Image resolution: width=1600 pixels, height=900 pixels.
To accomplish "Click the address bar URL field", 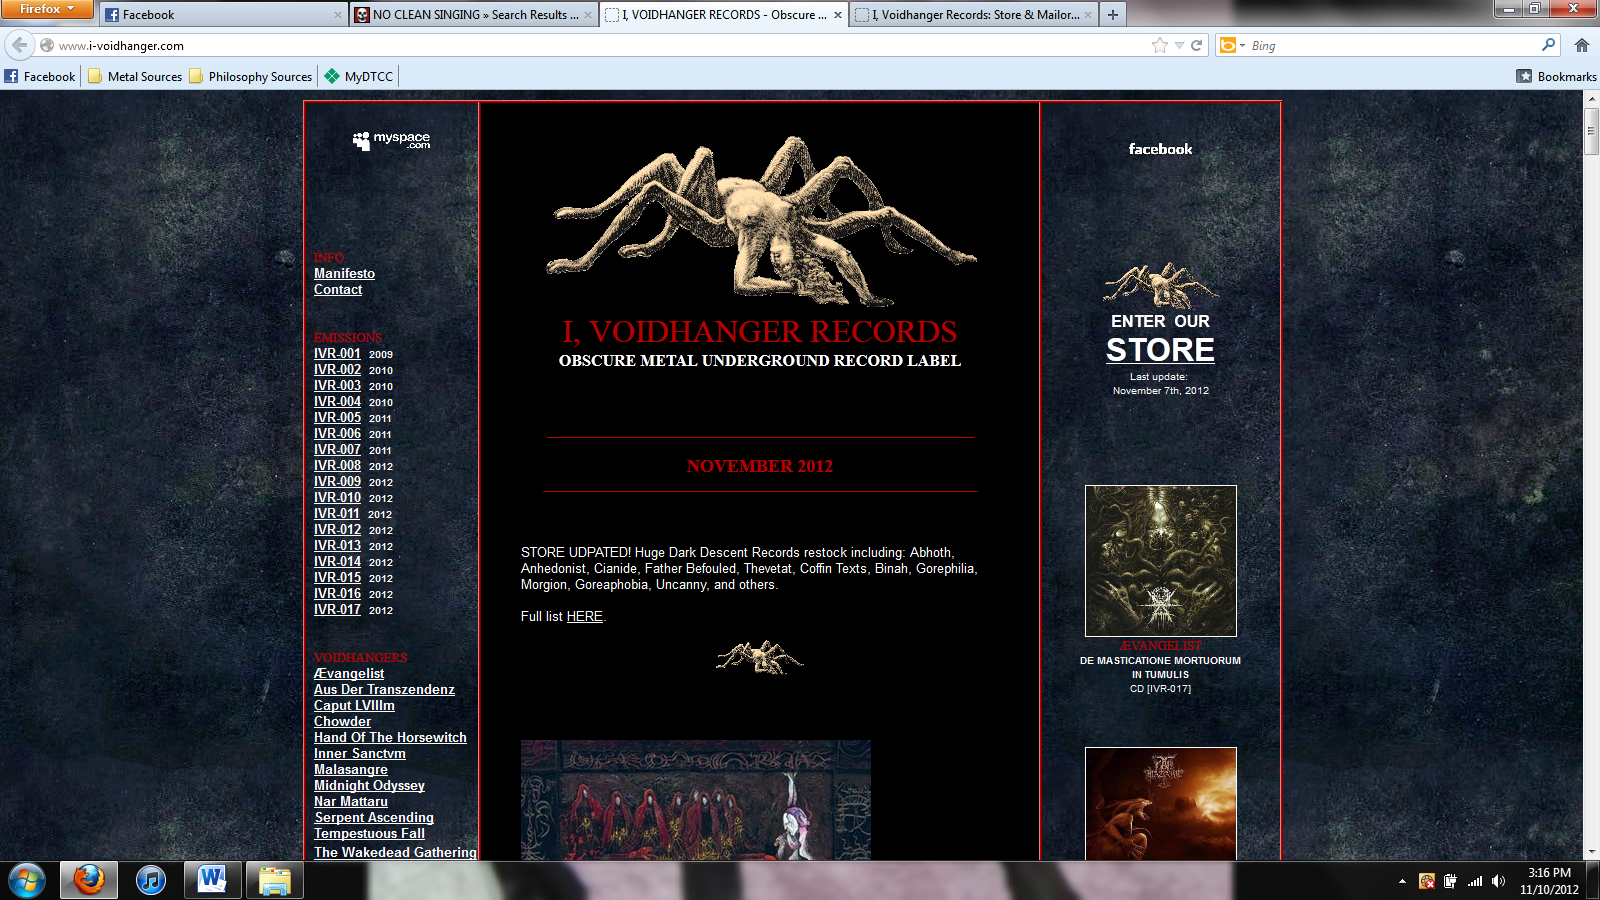I will [600, 45].
